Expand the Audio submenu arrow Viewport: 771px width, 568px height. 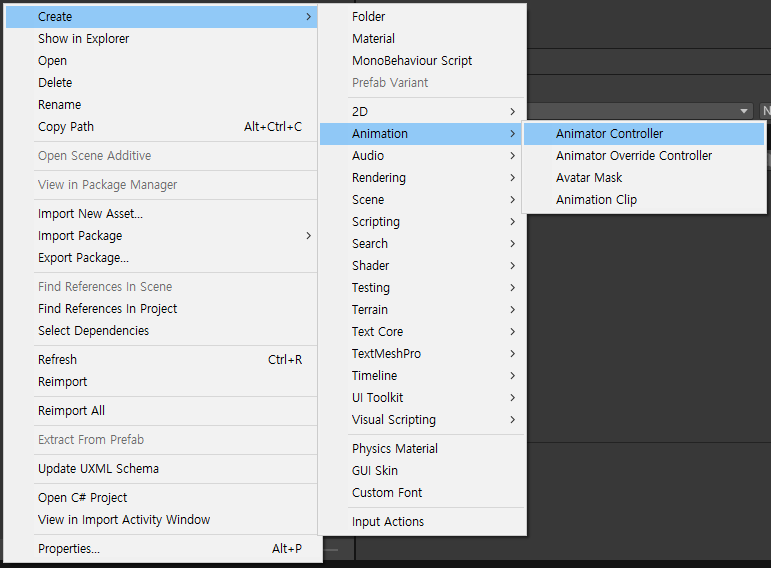tap(512, 156)
